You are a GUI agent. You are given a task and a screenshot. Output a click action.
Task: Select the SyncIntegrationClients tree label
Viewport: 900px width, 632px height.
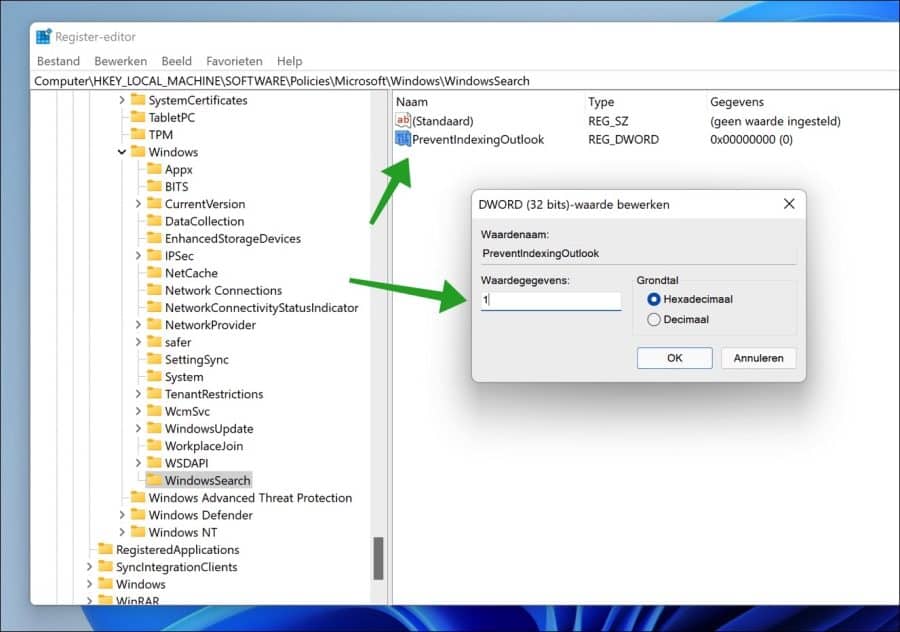tap(176, 567)
